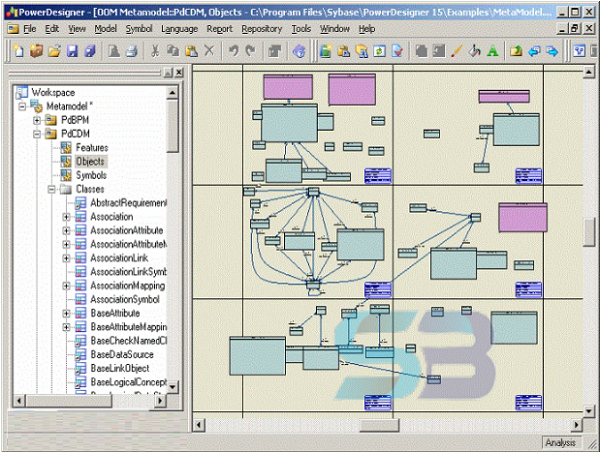The height and width of the screenshot is (452, 600).
Task: Click the blue right arrow icon
Action: (552, 51)
